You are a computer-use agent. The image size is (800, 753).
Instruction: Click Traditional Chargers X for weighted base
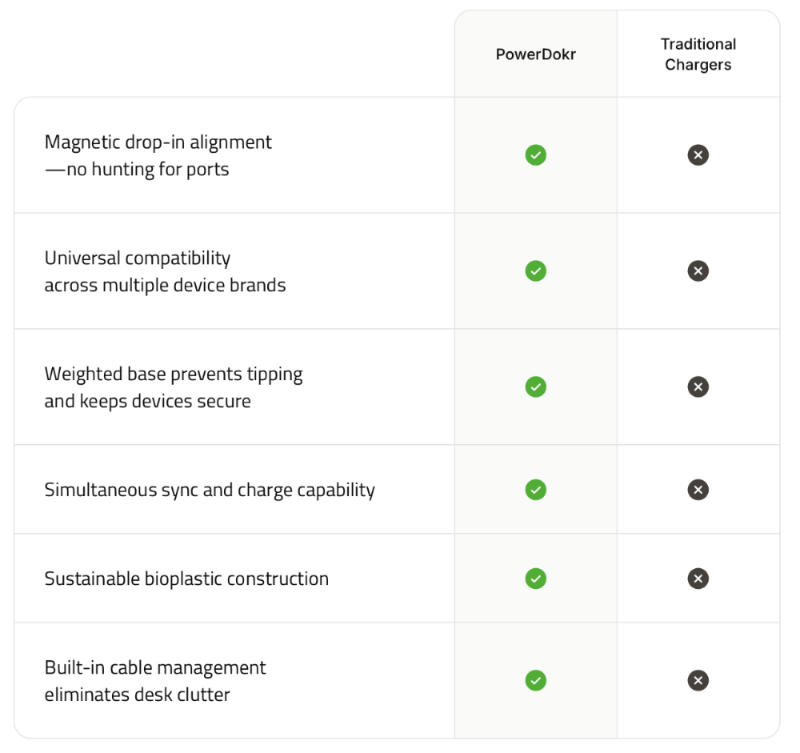[698, 387]
